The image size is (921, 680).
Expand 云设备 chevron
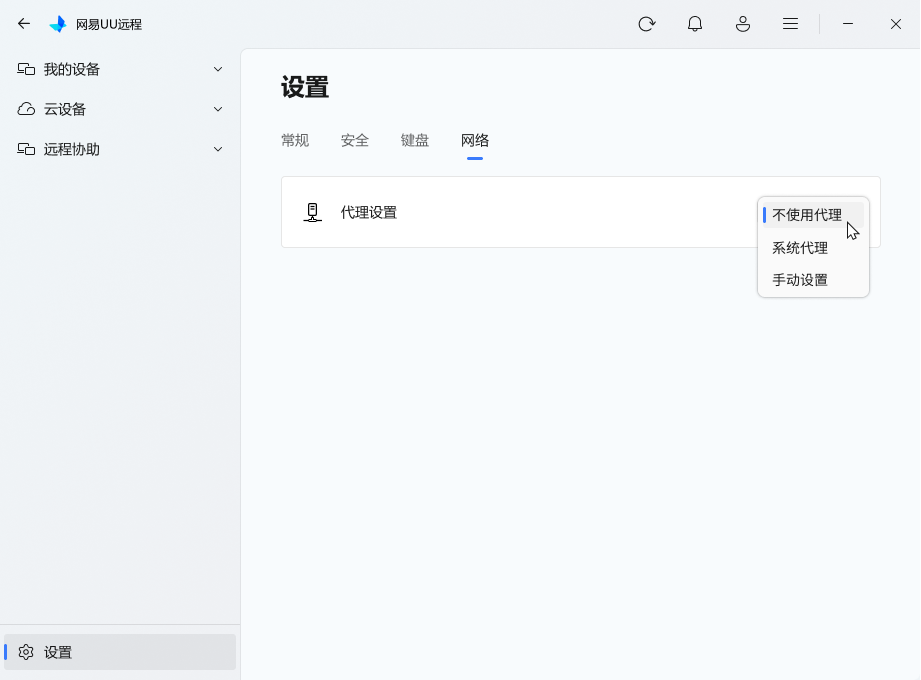coord(218,109)
